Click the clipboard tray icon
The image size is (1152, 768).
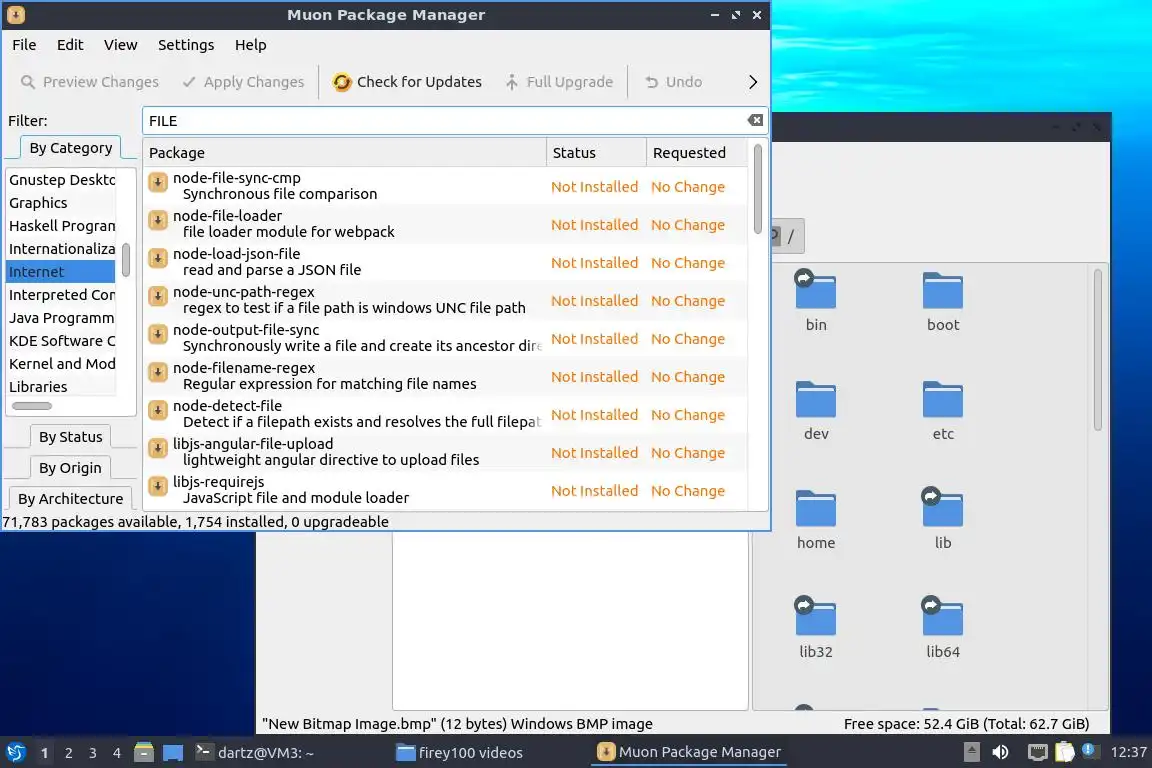pos(1064,752)
